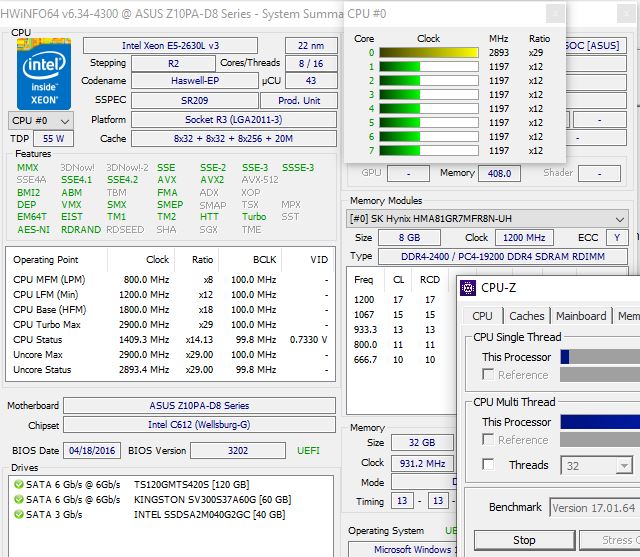This screenshot has width=640, height=557.
Task: Click Multi Thread This Processor bar in CPU-Z
Action: [x=600, y=422]
